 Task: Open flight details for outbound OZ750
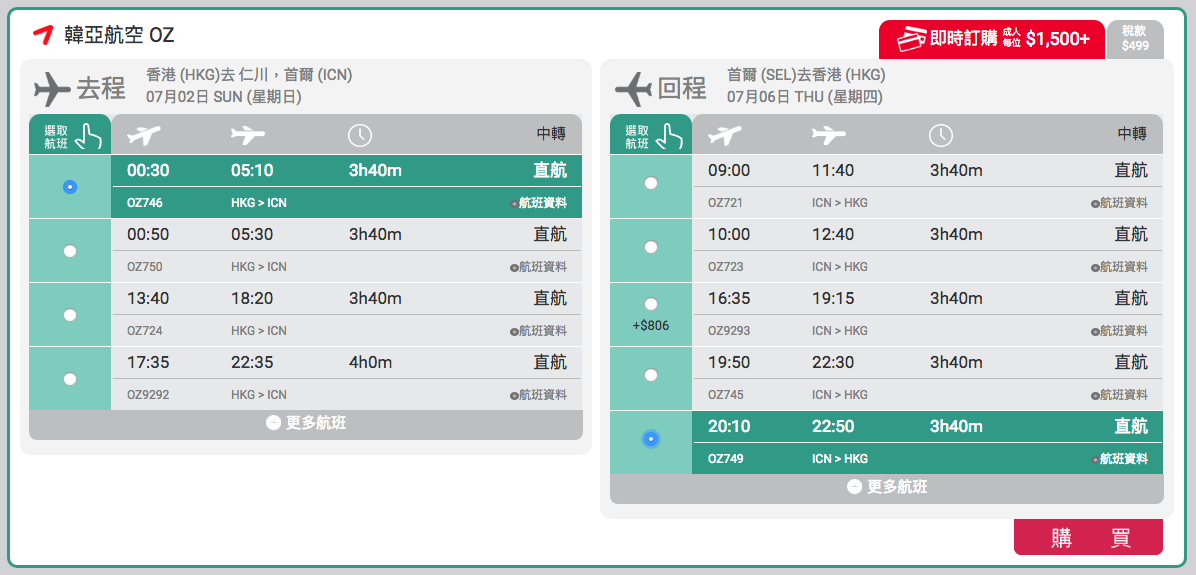pos(539,267)
